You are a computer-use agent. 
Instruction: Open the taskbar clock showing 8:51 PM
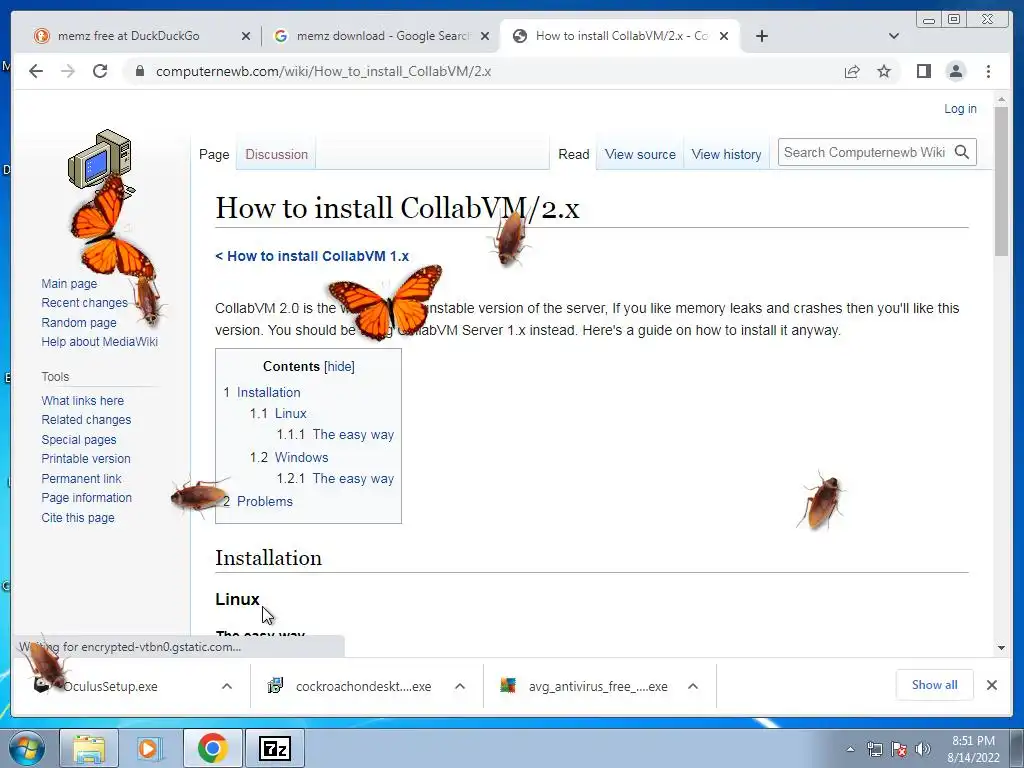point(973,749)
